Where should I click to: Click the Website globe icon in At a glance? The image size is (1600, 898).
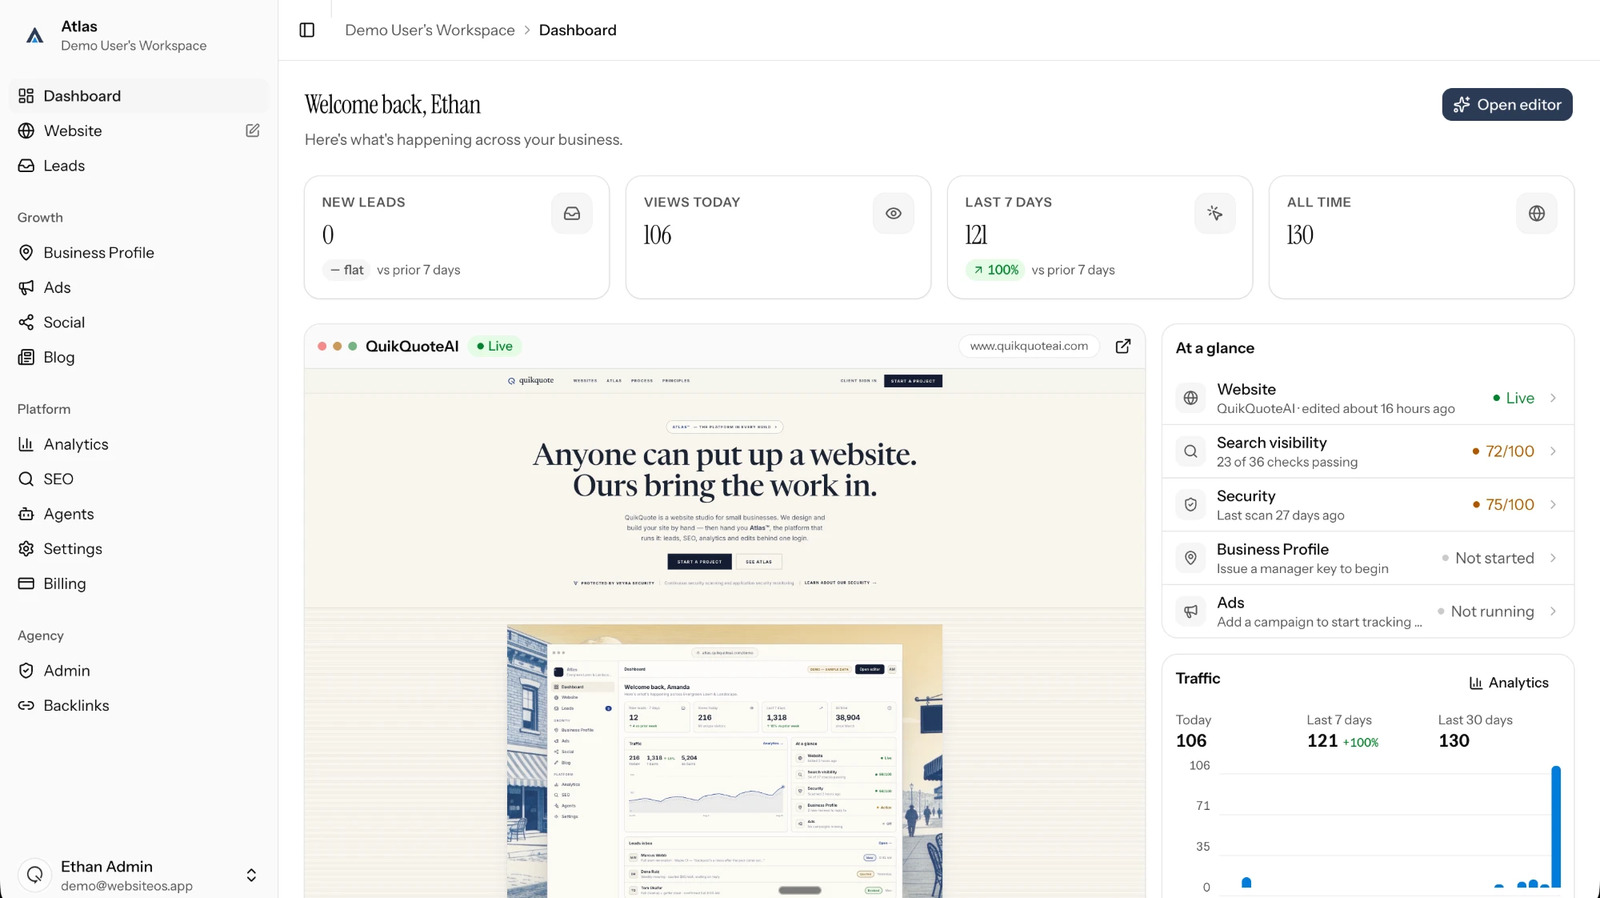pos(1191,398)
